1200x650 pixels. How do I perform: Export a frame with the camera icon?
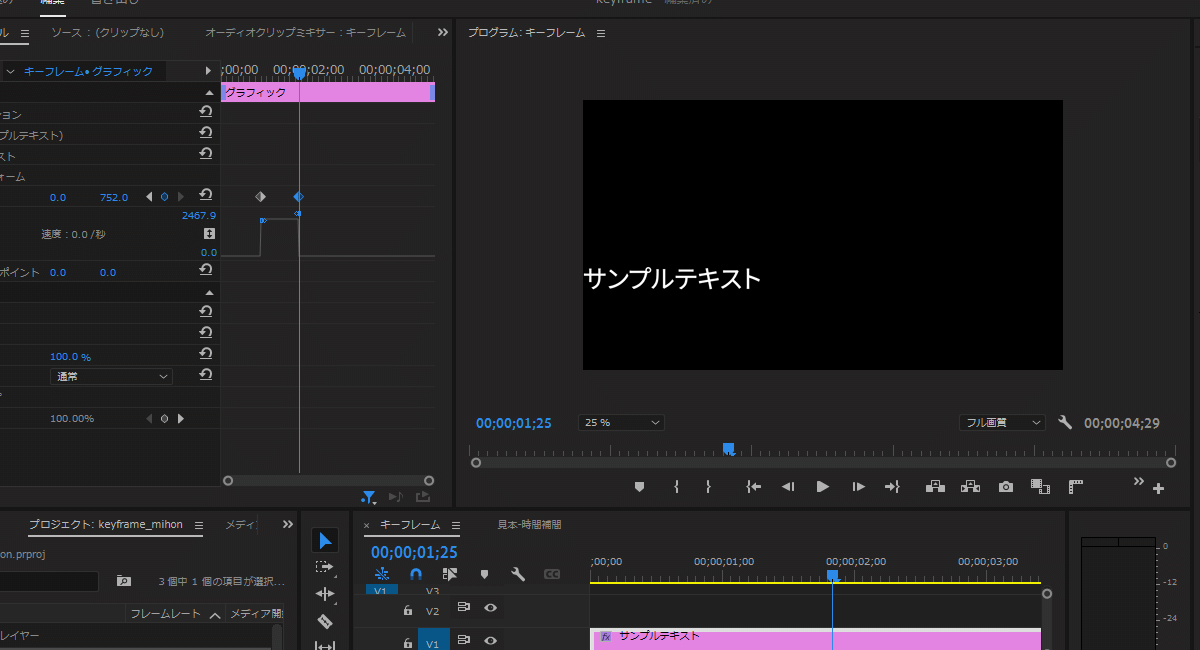pos(1006,487)
